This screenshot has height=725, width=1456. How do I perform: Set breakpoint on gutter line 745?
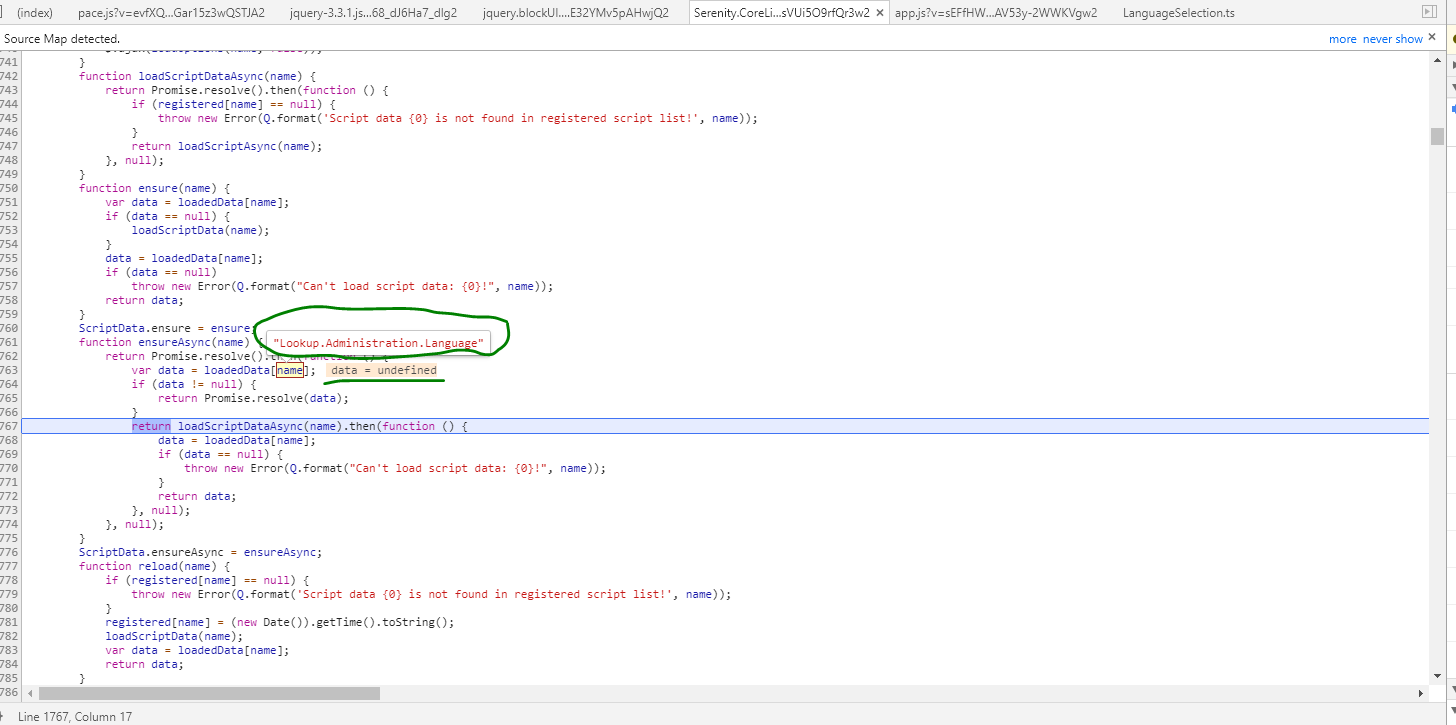[x=10, y=118]
